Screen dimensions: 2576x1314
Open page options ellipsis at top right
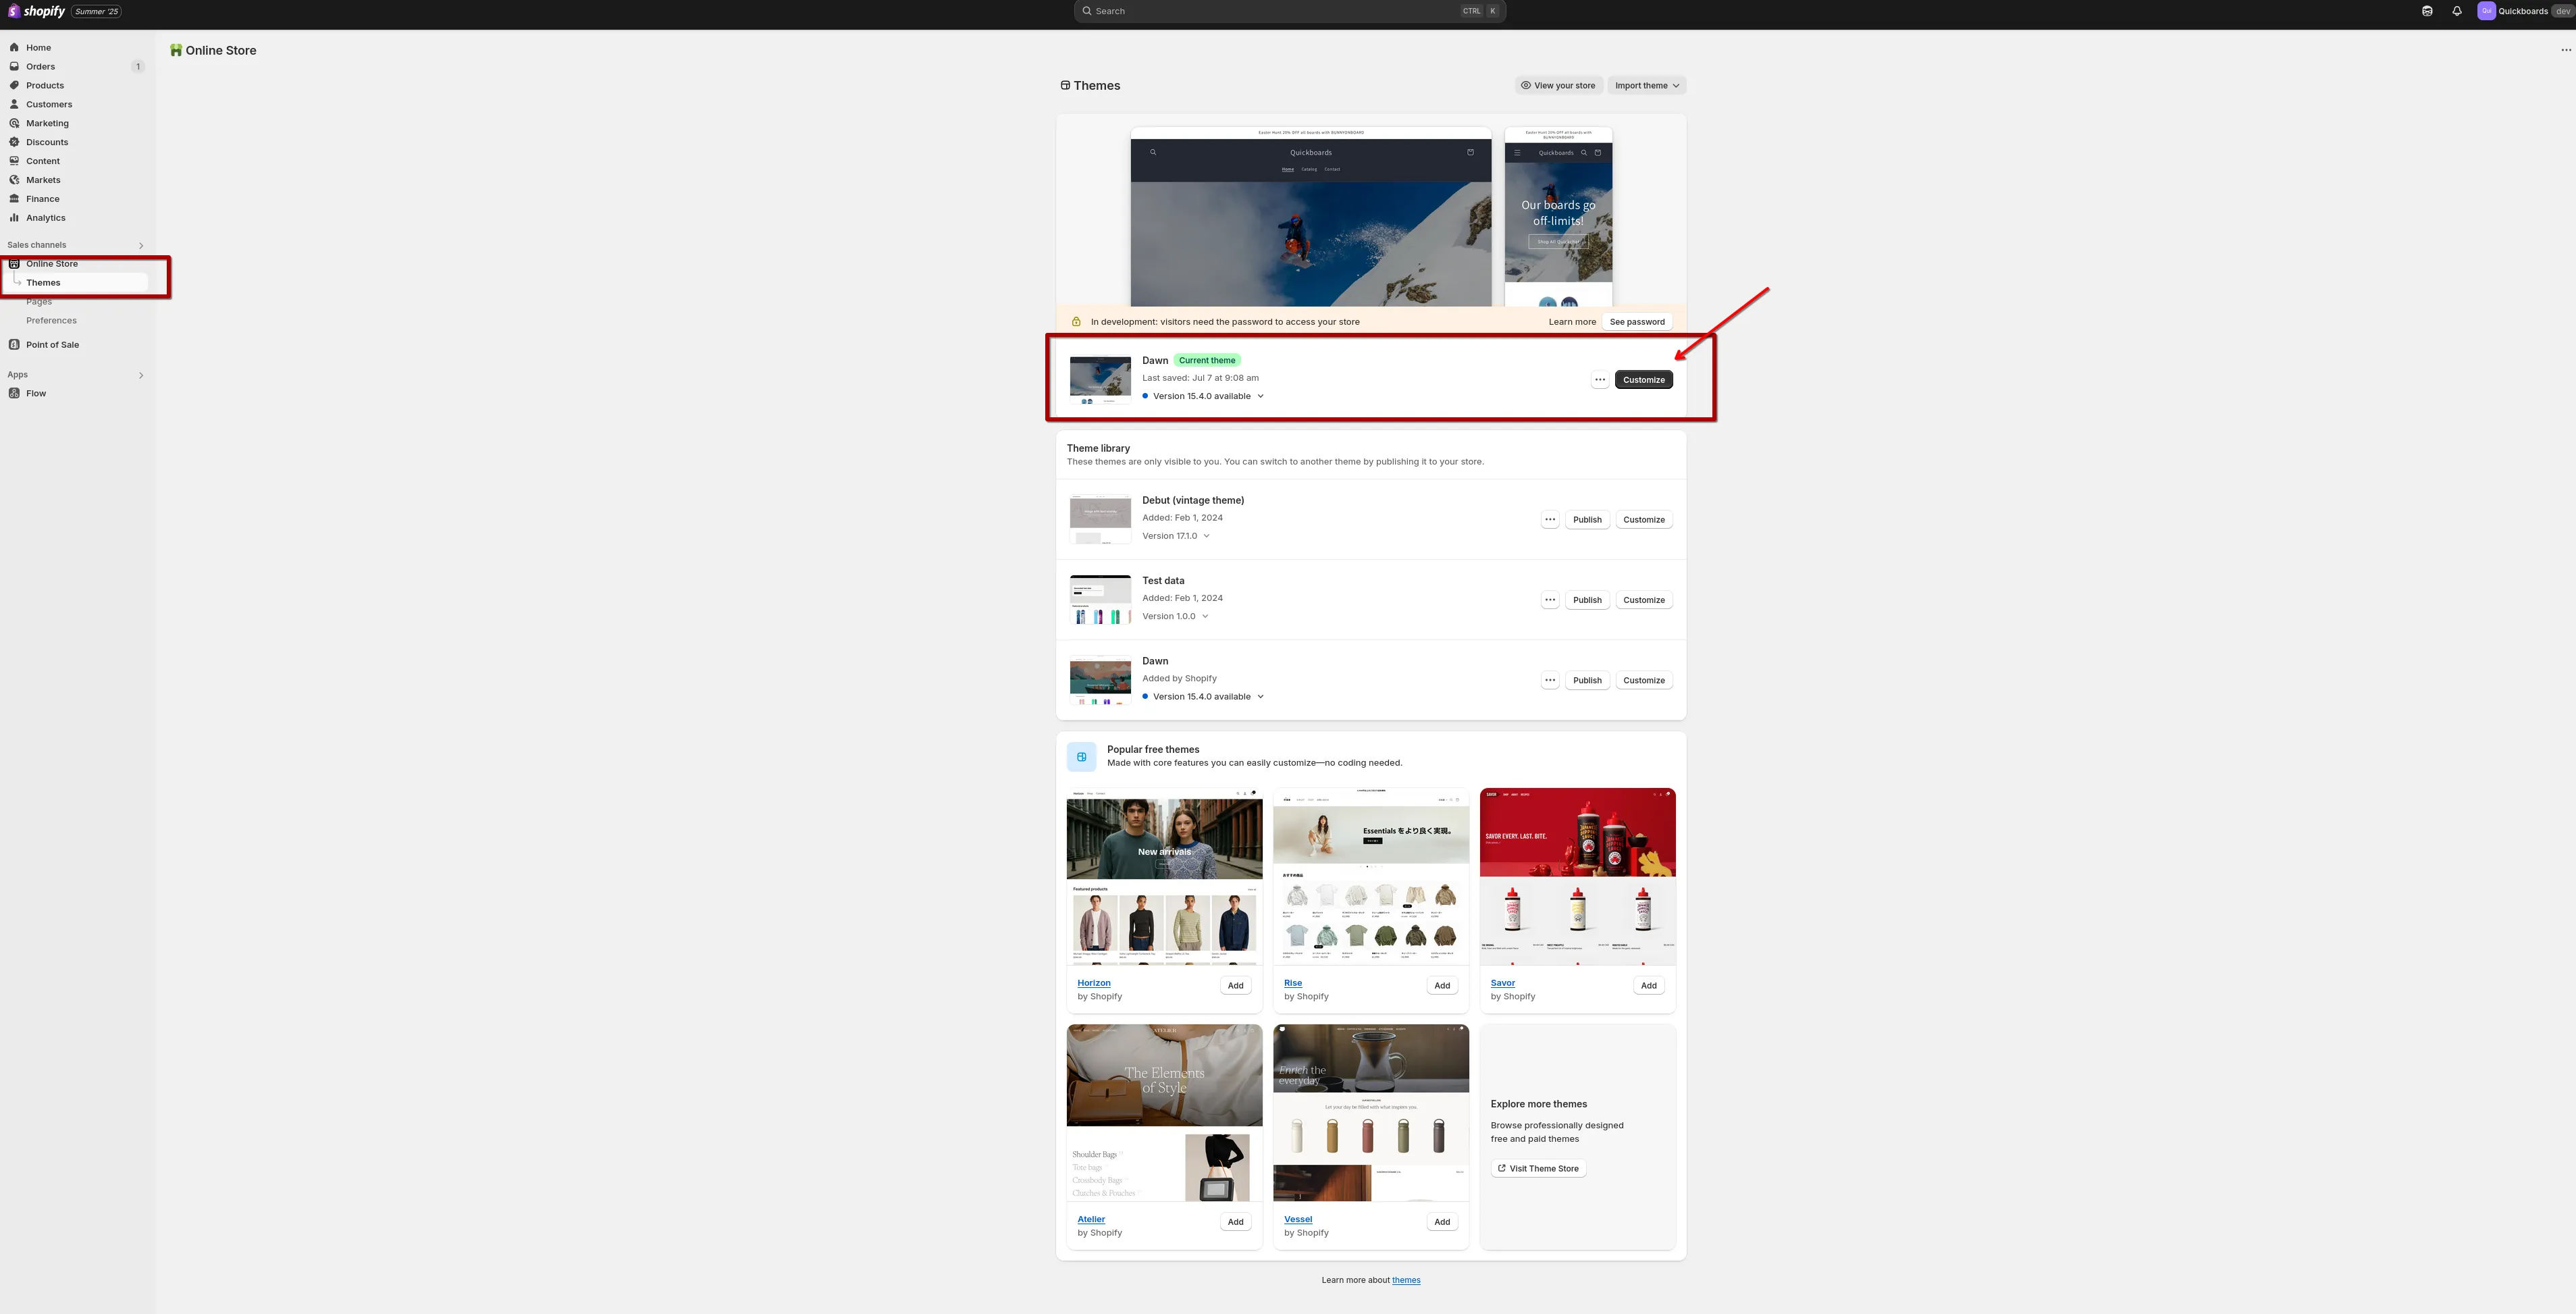(2565, 50)
